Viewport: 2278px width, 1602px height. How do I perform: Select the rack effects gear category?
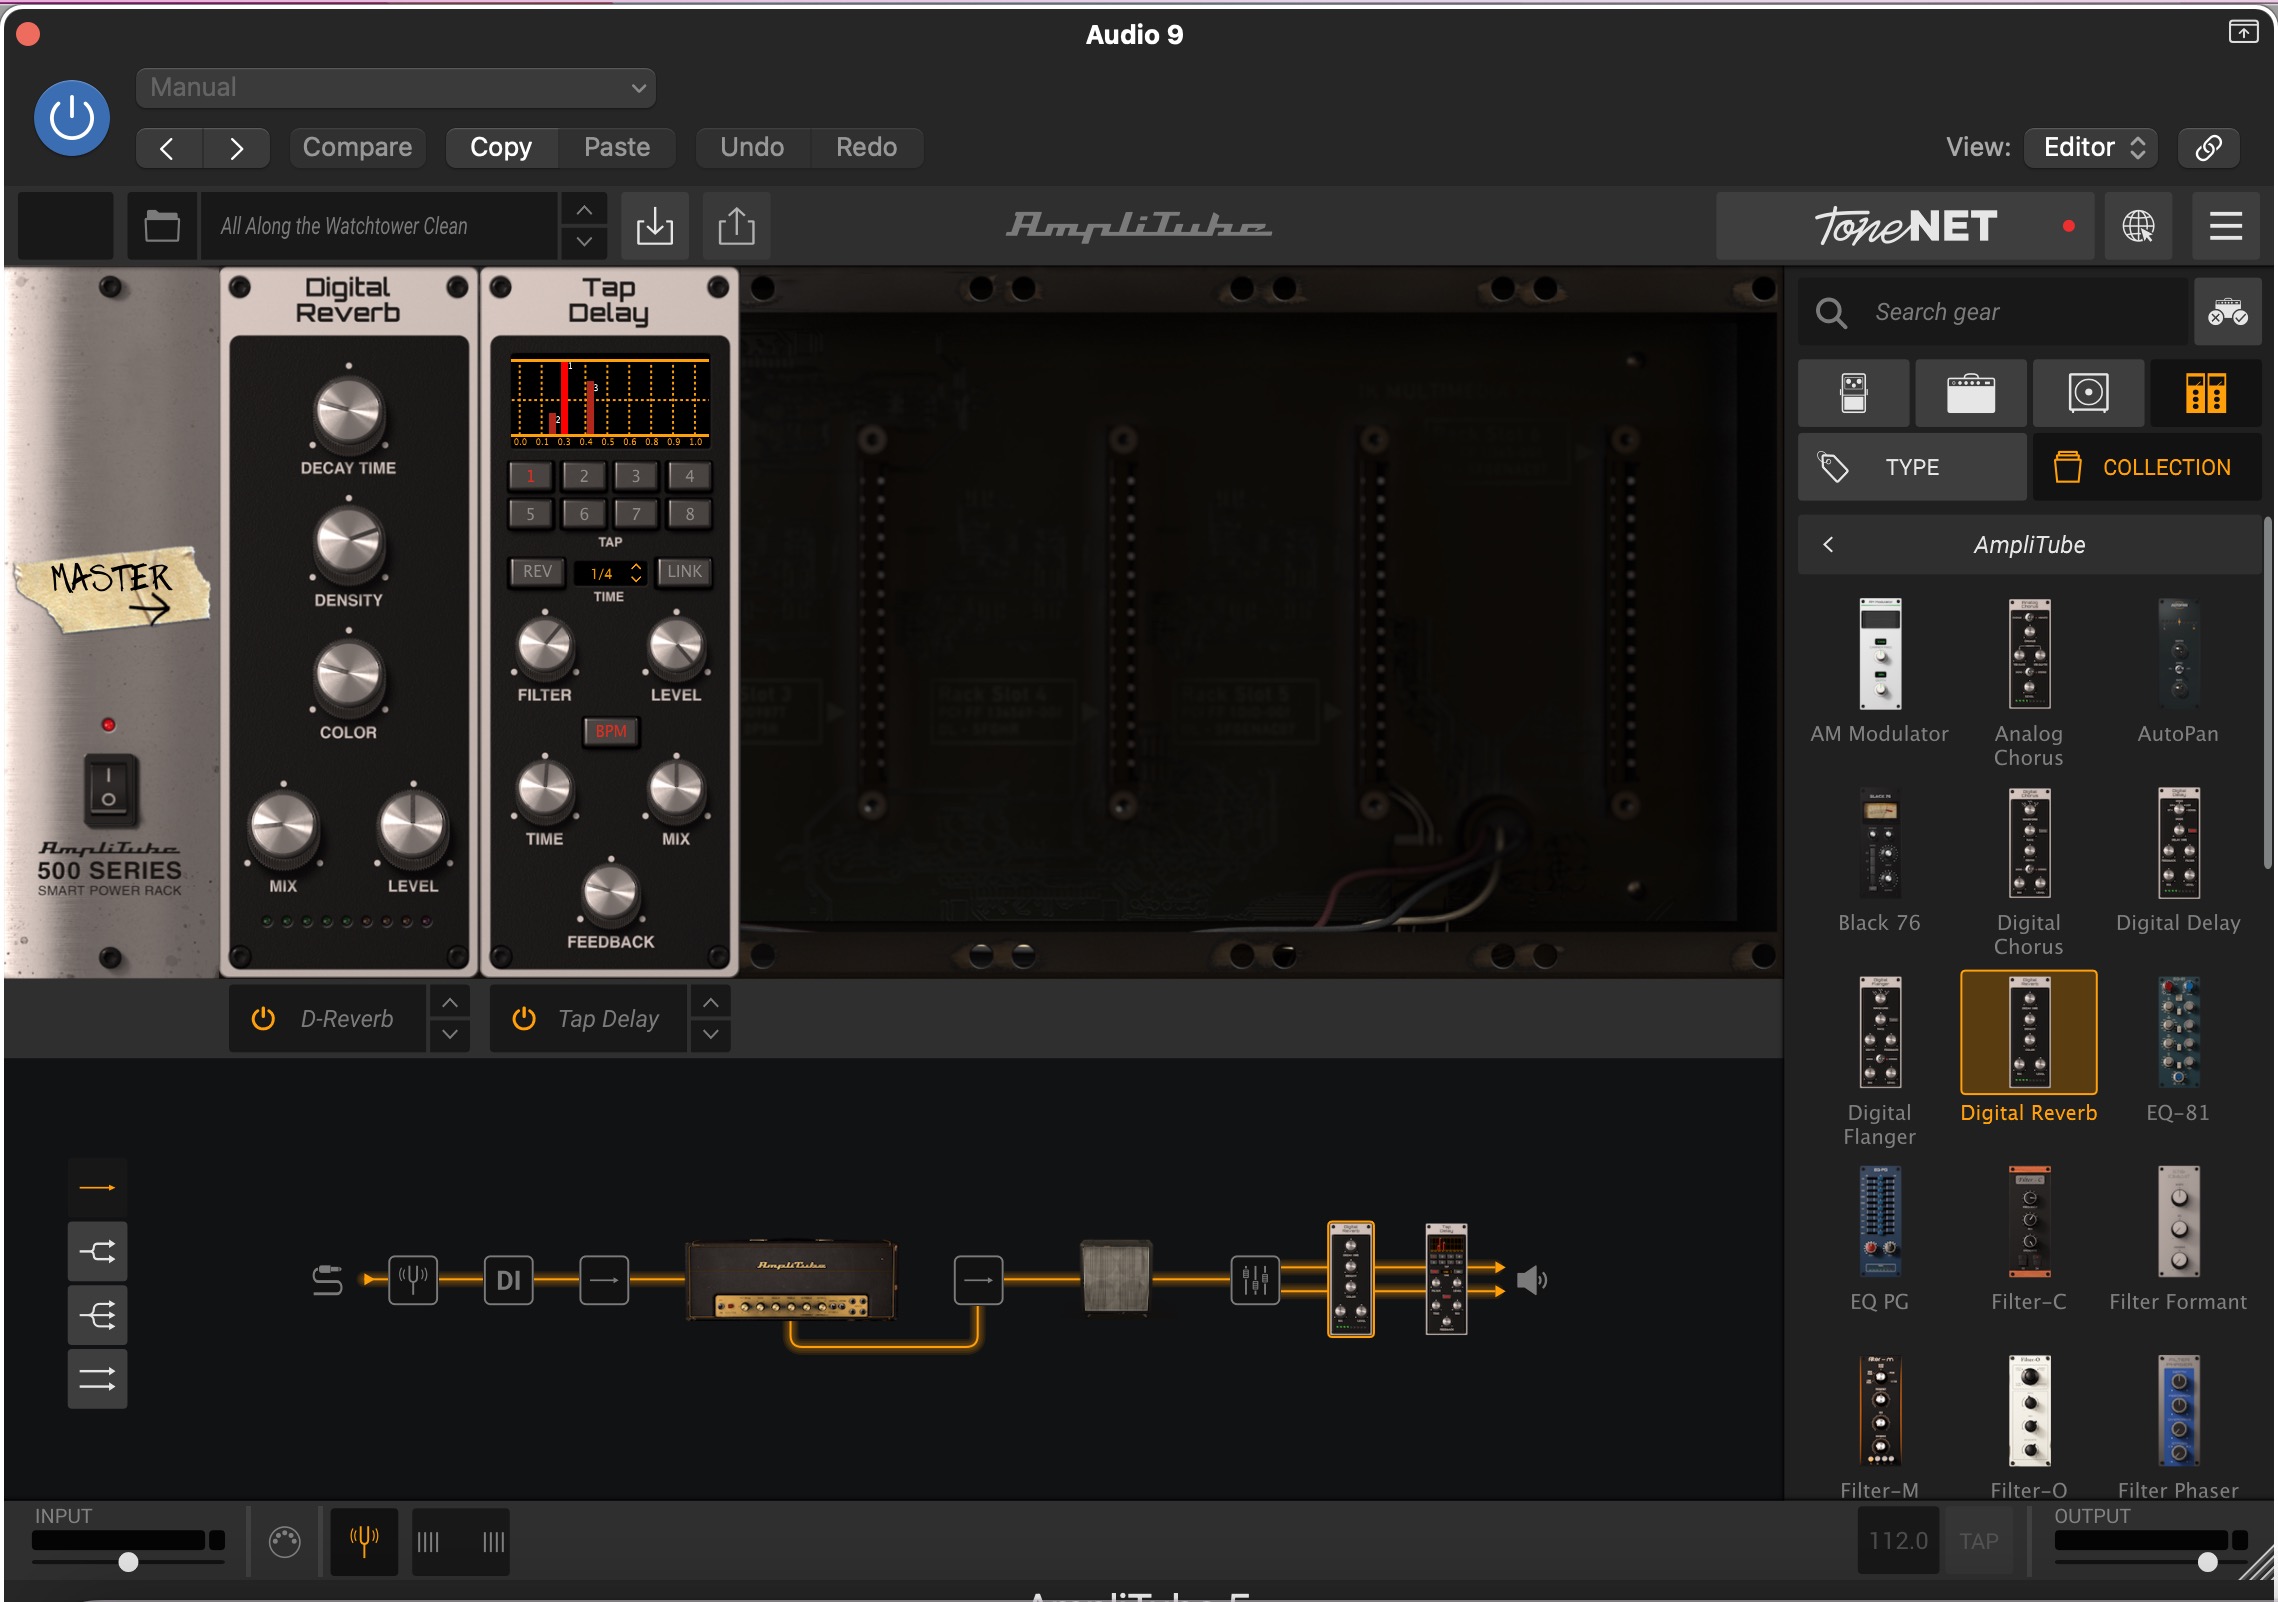coord(2206,393)
